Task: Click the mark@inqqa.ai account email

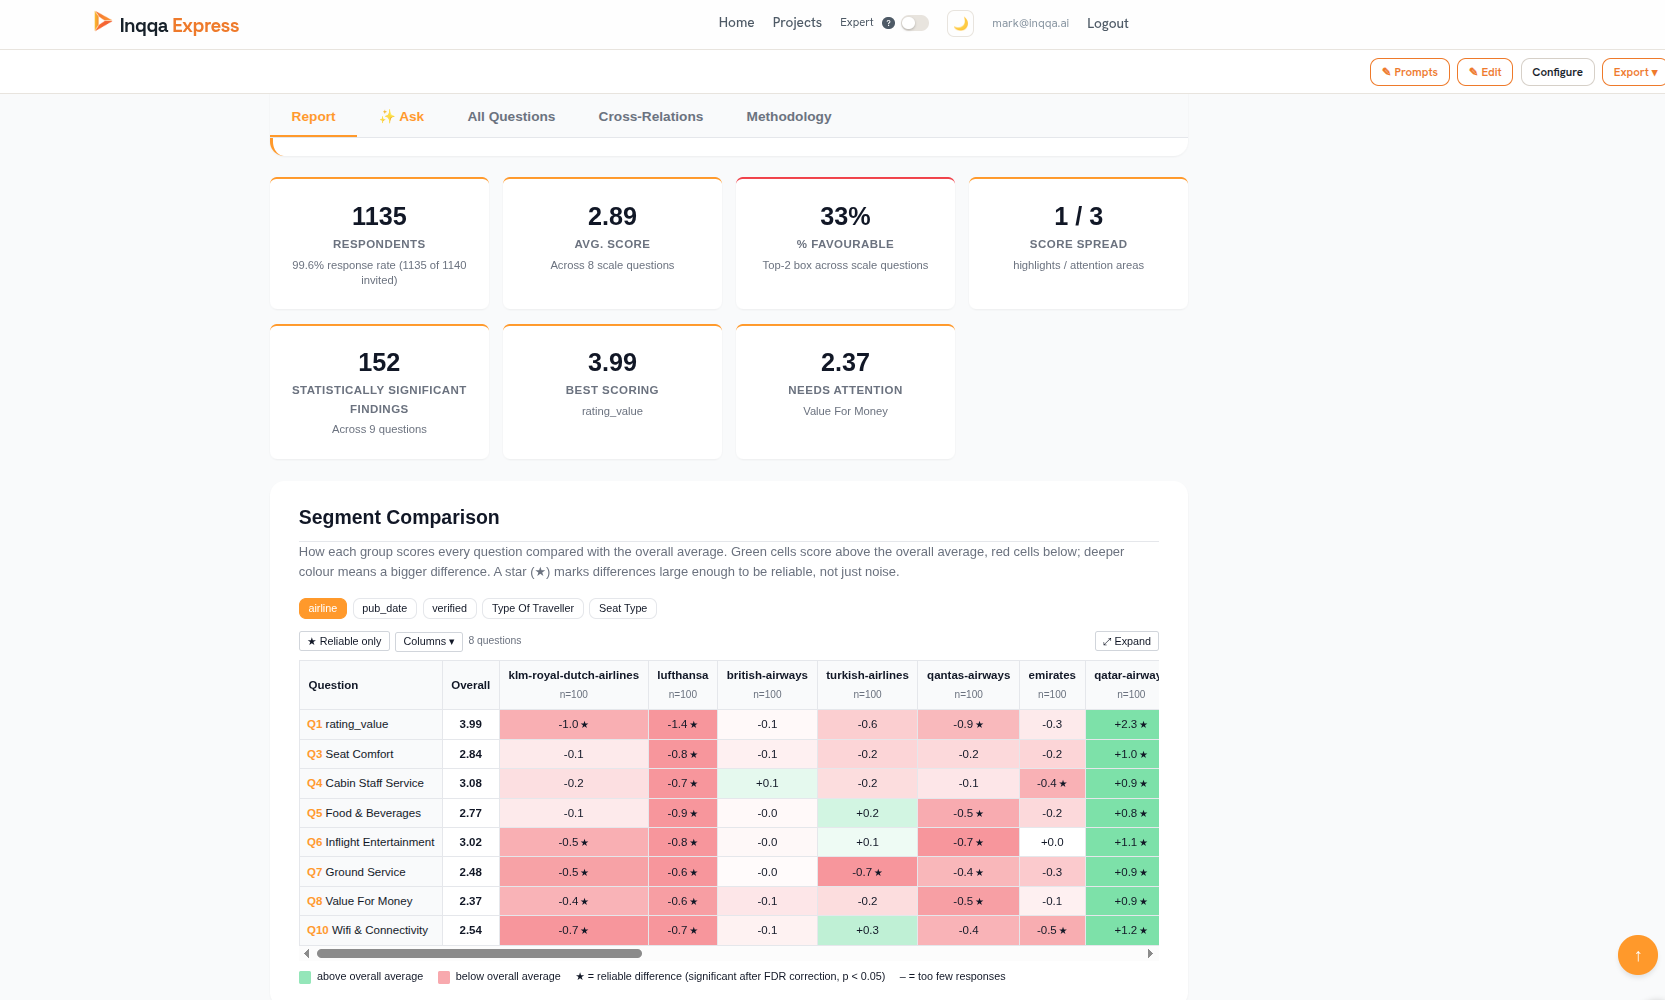Action: pos(1030,23)
